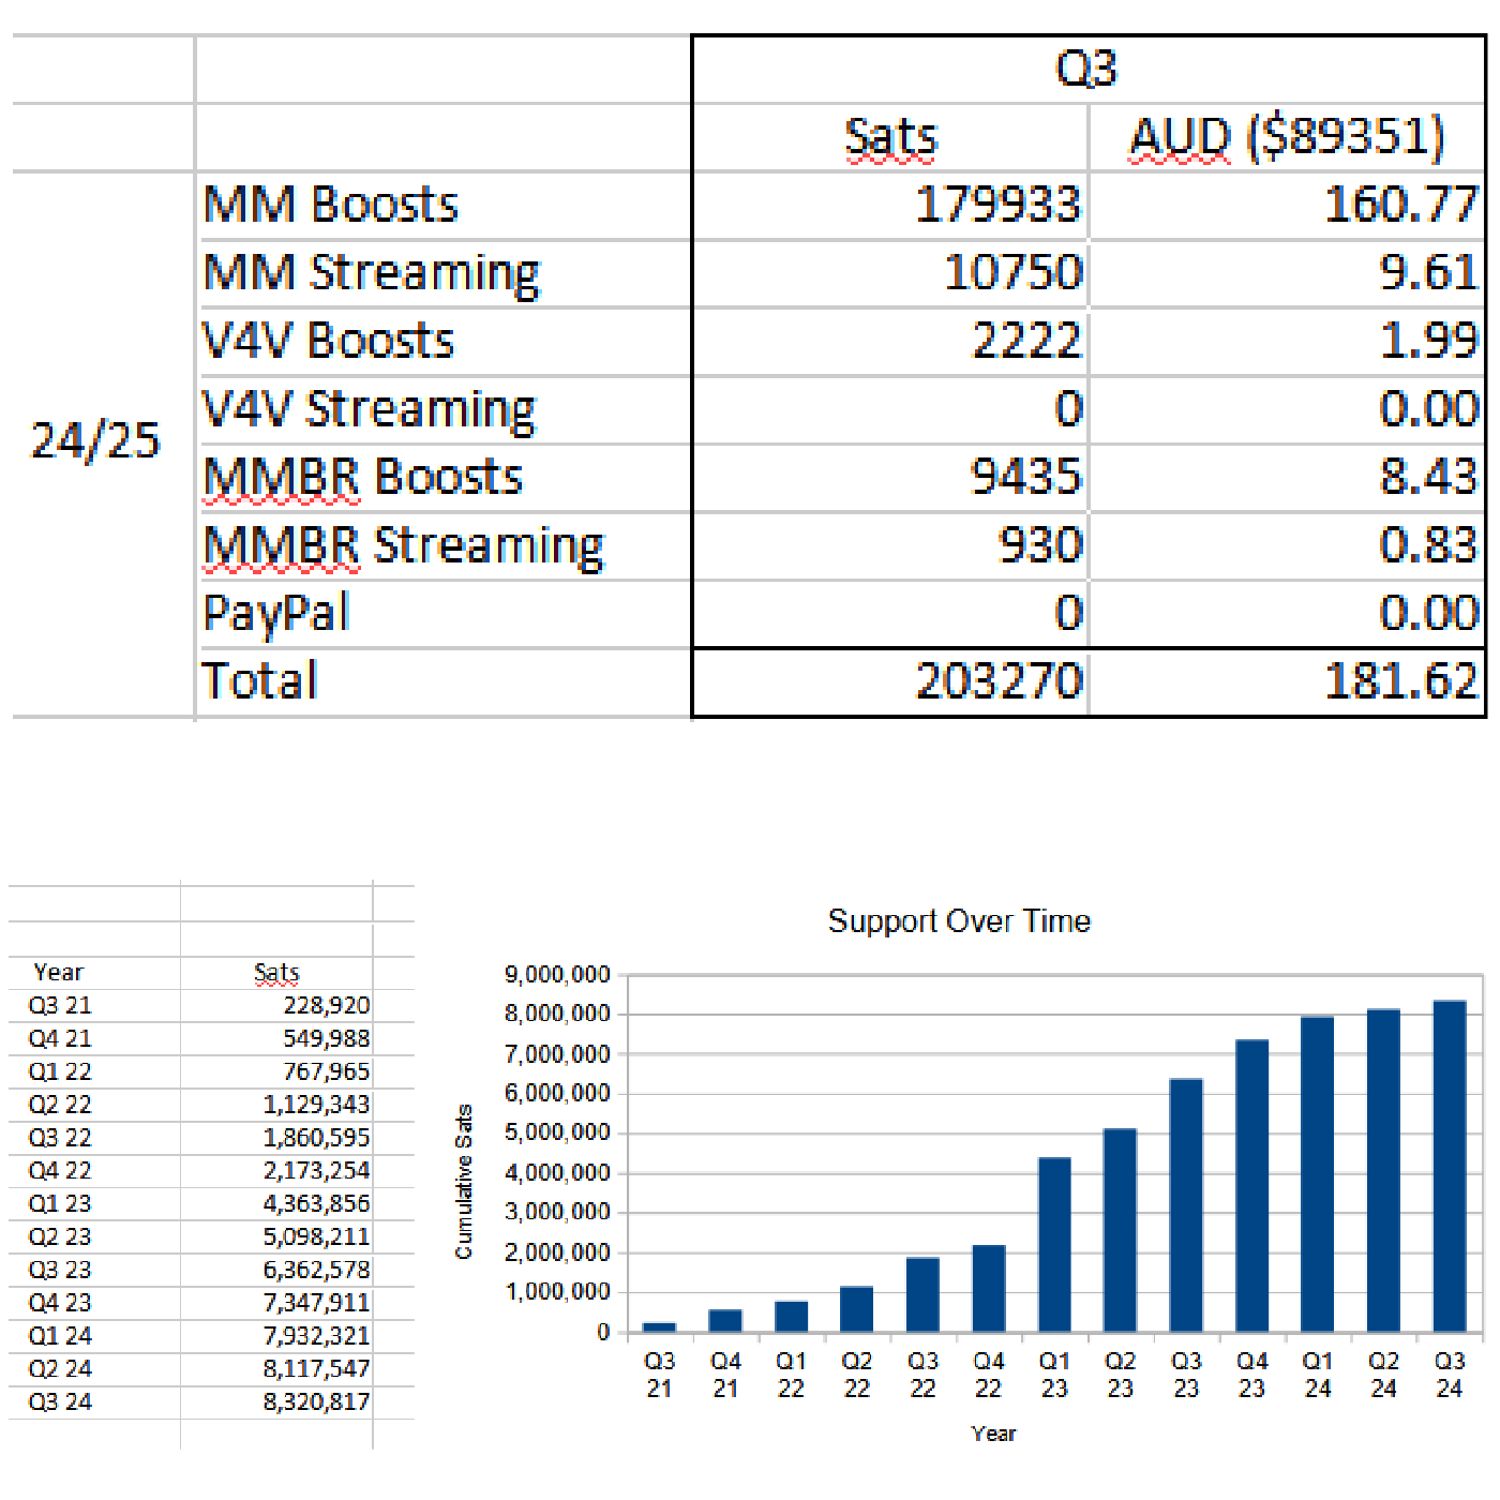This screenshot has width=1500, height=1500.
Task: Select the Q2 22 bar in chart
Action: click(857, 1309)
